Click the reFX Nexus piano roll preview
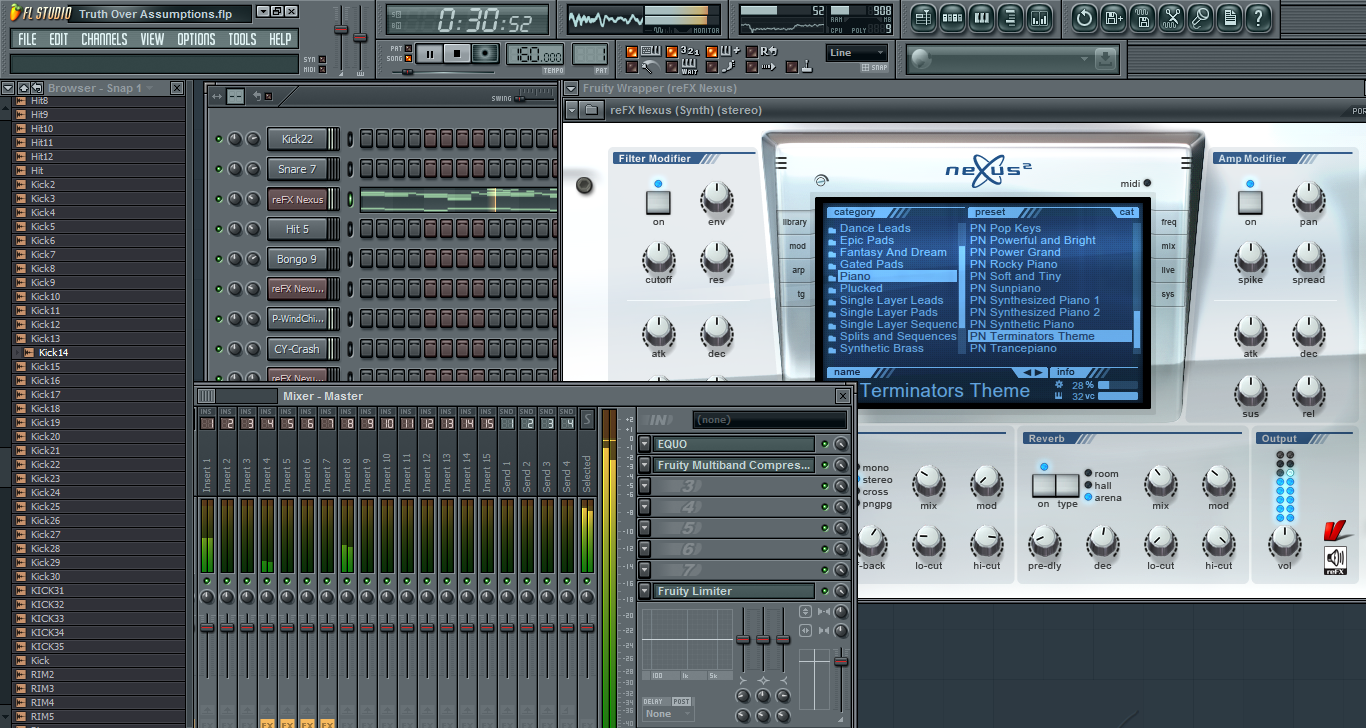 point(458,199)
